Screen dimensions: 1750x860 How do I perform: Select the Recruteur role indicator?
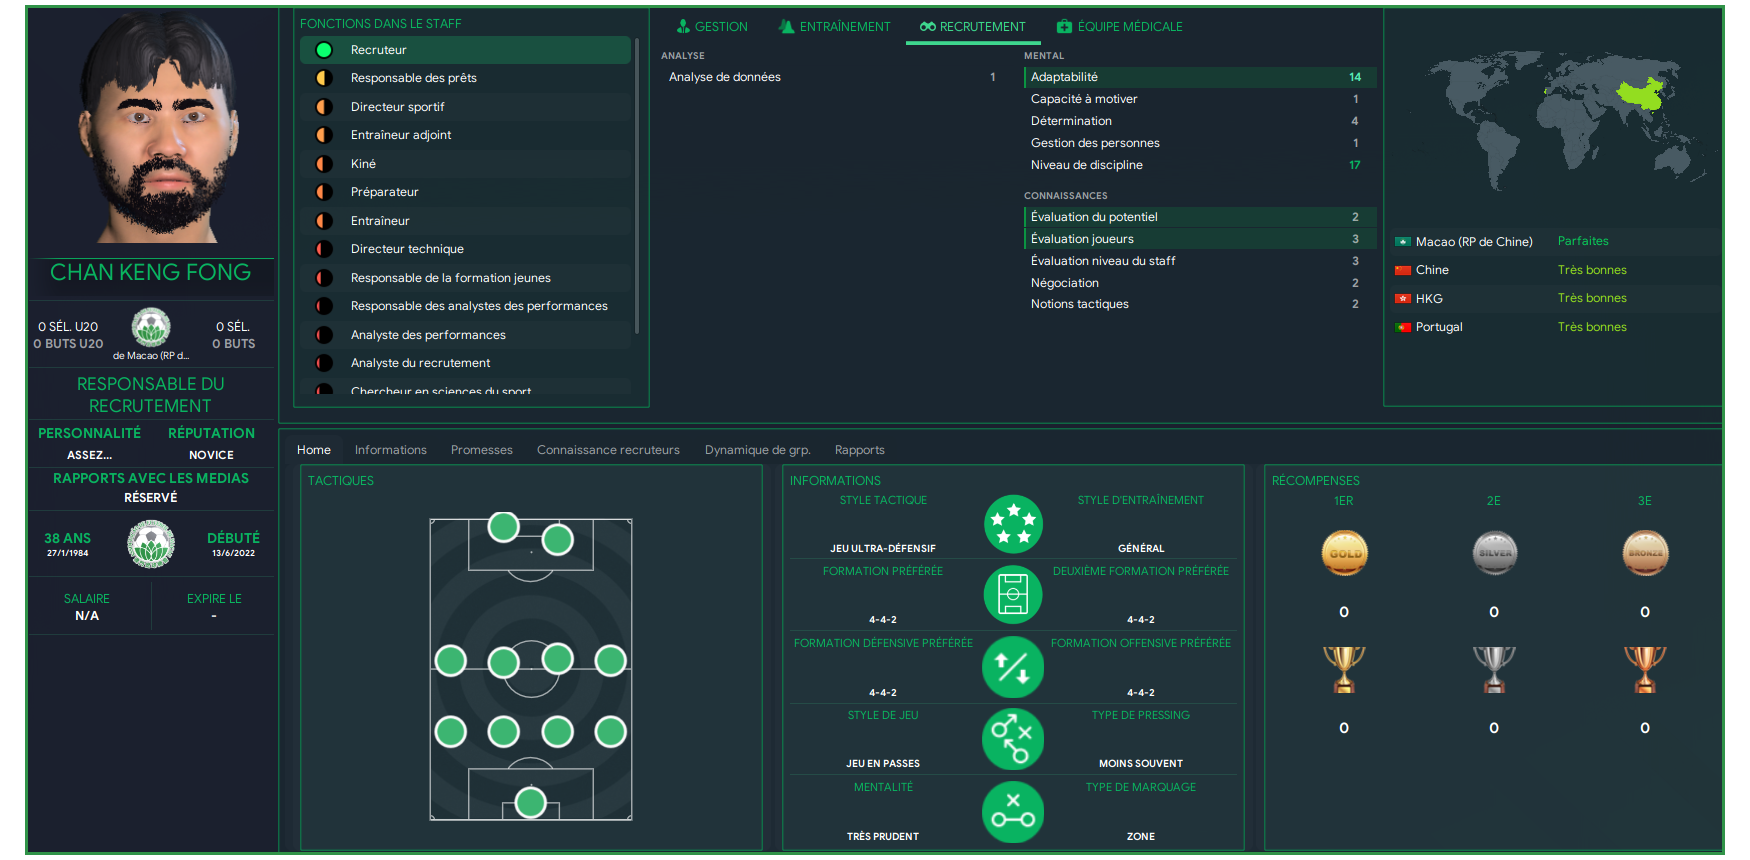coord(324,50)
